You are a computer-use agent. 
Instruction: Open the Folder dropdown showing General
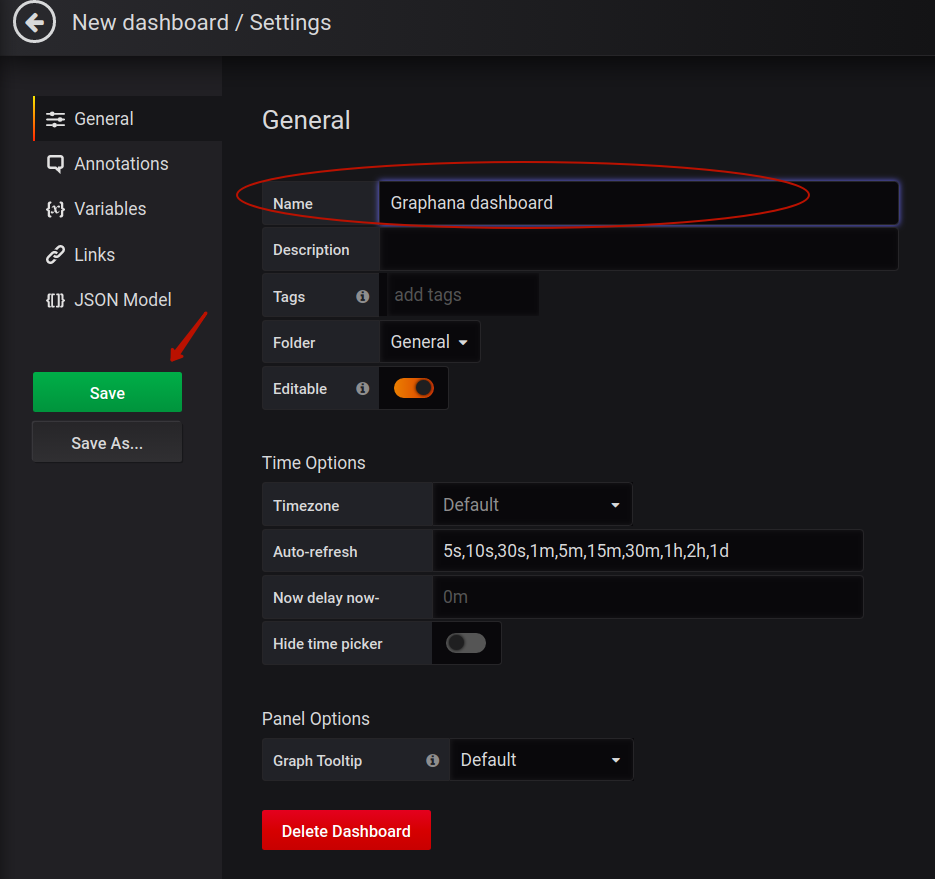click(x=429, y=342)
